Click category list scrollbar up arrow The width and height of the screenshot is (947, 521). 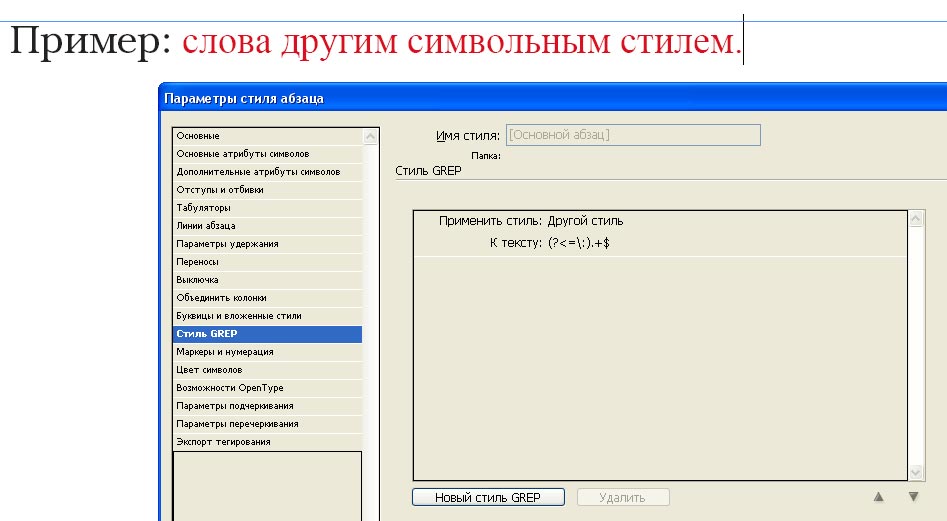click(370, 137)
